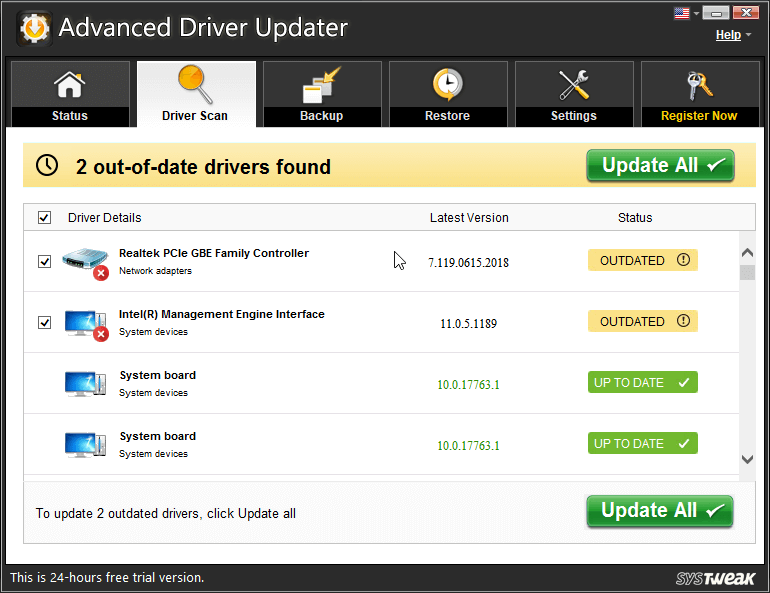The width and height of the screenshot is (770, 593).
Task: Click the Realtek network adapter device icon
Action: [85, 263]
